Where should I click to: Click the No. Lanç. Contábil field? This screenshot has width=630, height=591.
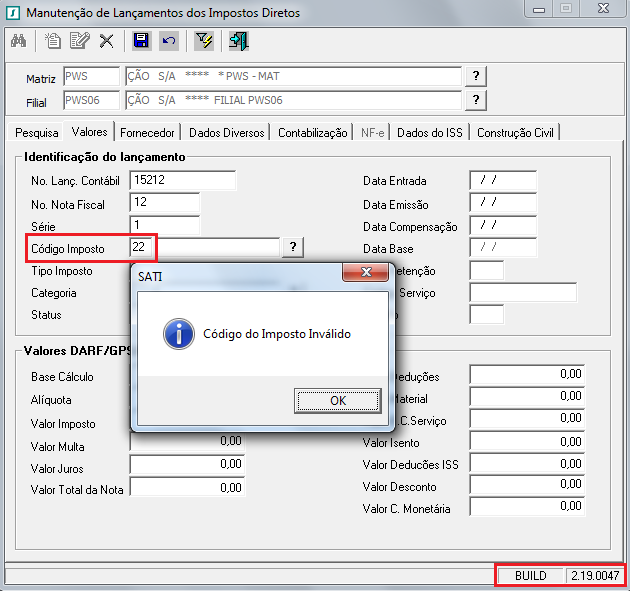[x=182, y=180]
